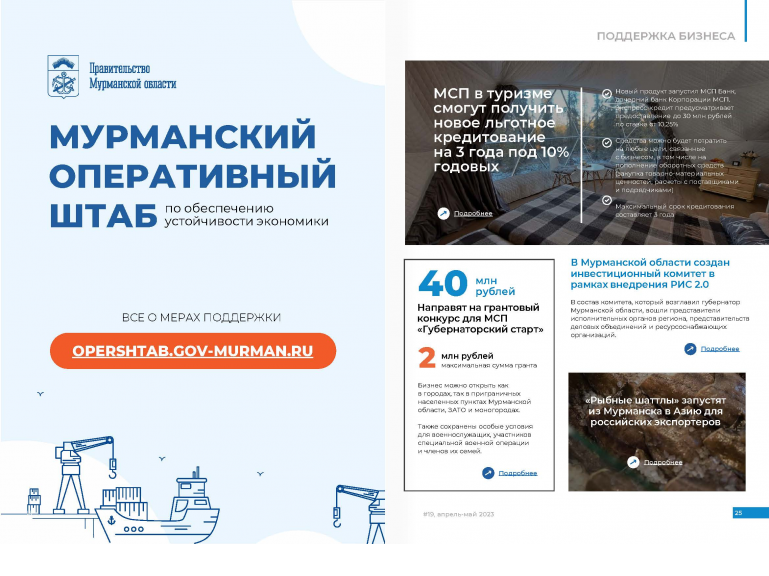The width and height of the screenshot is (769, 576).
Task: Click 'максимальная сумма гранта' caption
Action: pyautogui.click(x=489, y=366)
